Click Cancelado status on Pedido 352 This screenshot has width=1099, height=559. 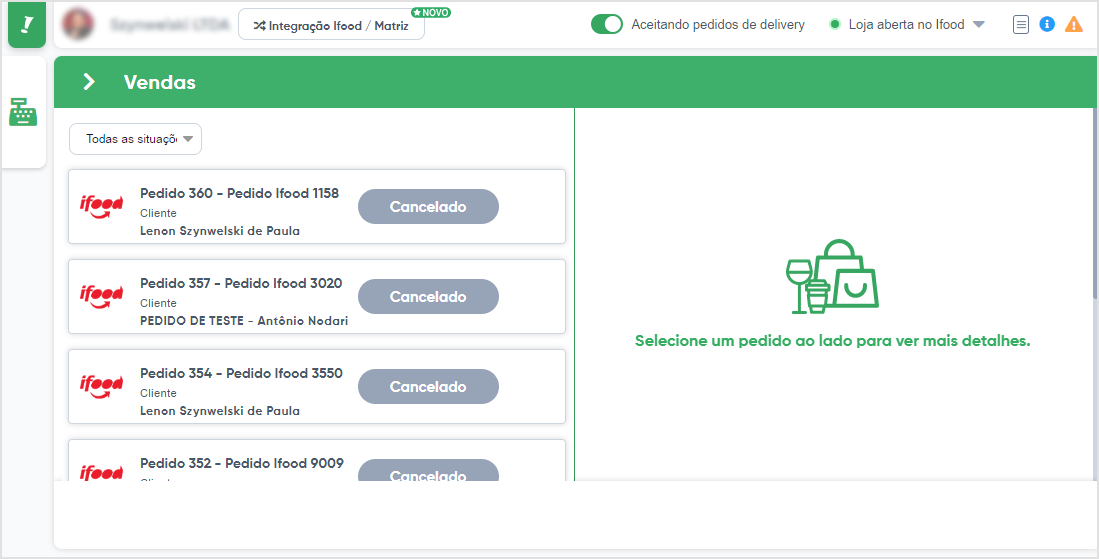(428, 471)
